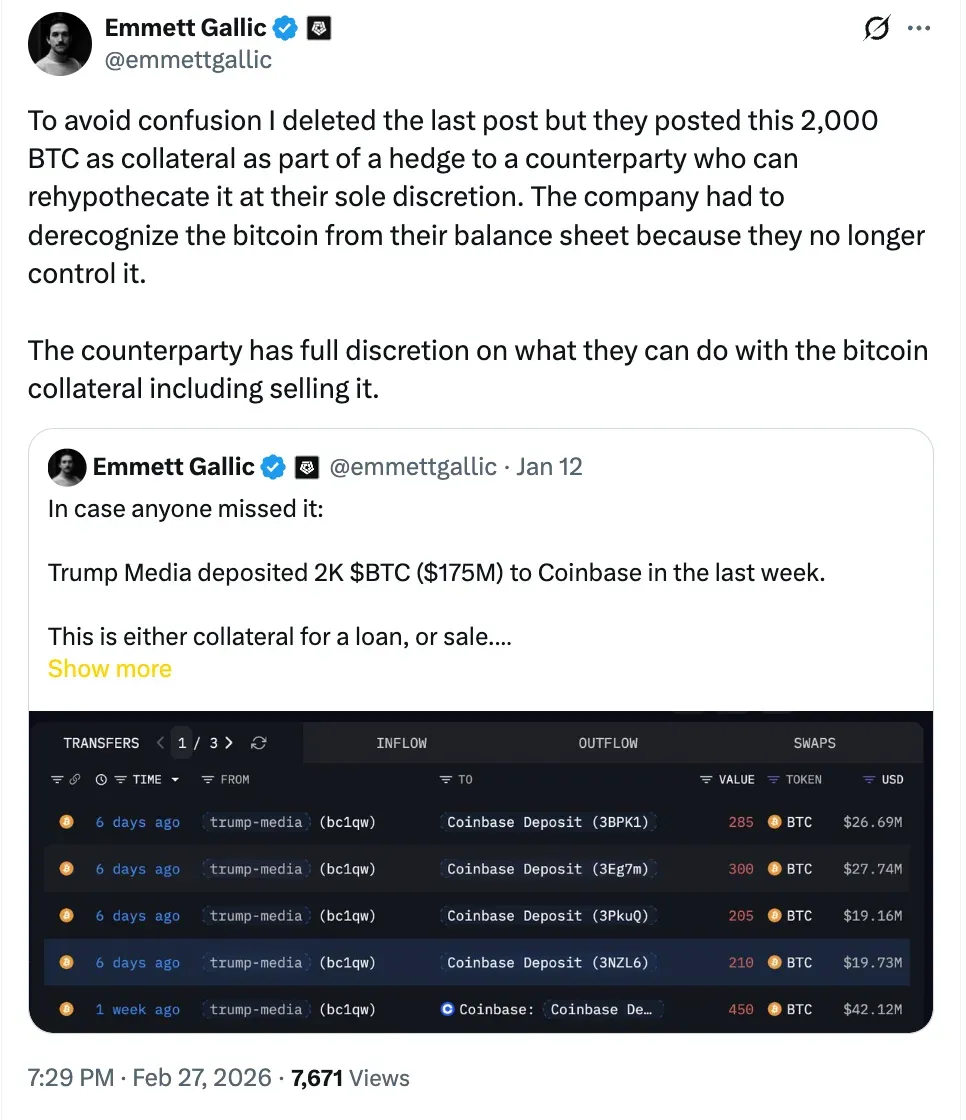The image size is (966, 1120).
Task: Refresh the transfers list
Action: [258, 743]
